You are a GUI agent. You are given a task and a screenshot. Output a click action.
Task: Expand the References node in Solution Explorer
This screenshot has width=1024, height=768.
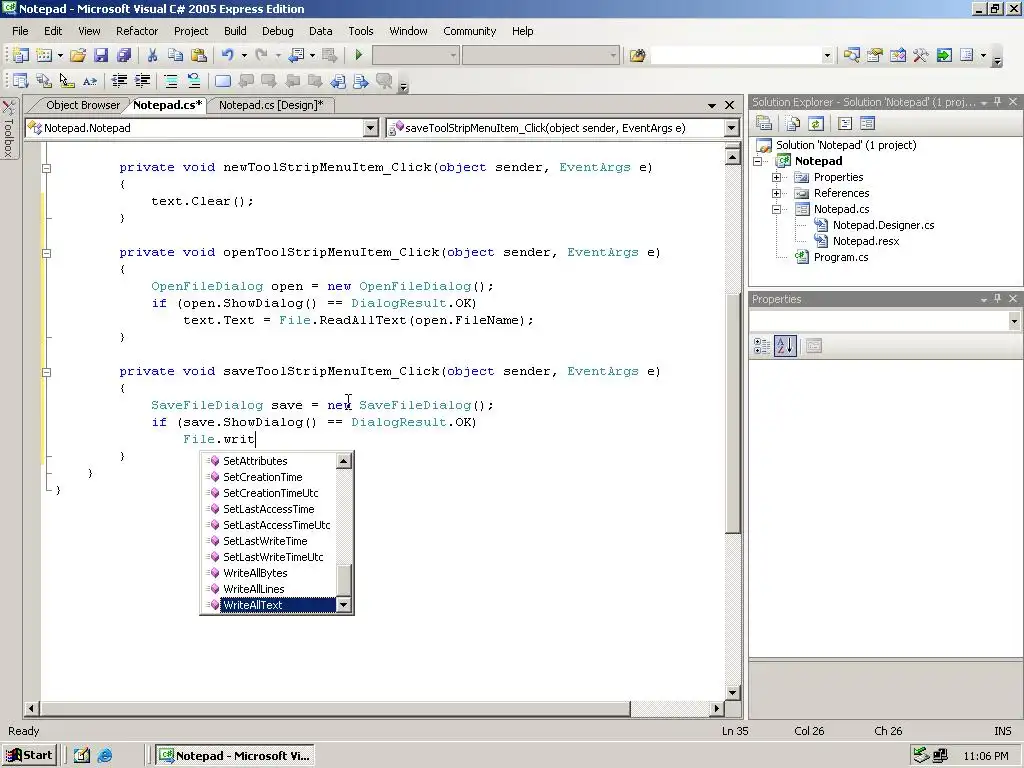pyautogui.click(x=776, y=193)
